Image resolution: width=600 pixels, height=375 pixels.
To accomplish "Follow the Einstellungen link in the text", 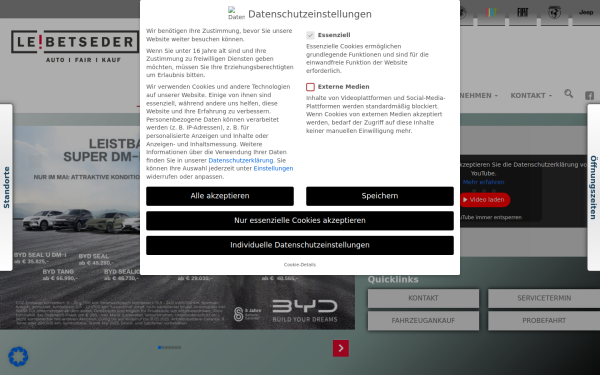I will click(x=273, y=168).
